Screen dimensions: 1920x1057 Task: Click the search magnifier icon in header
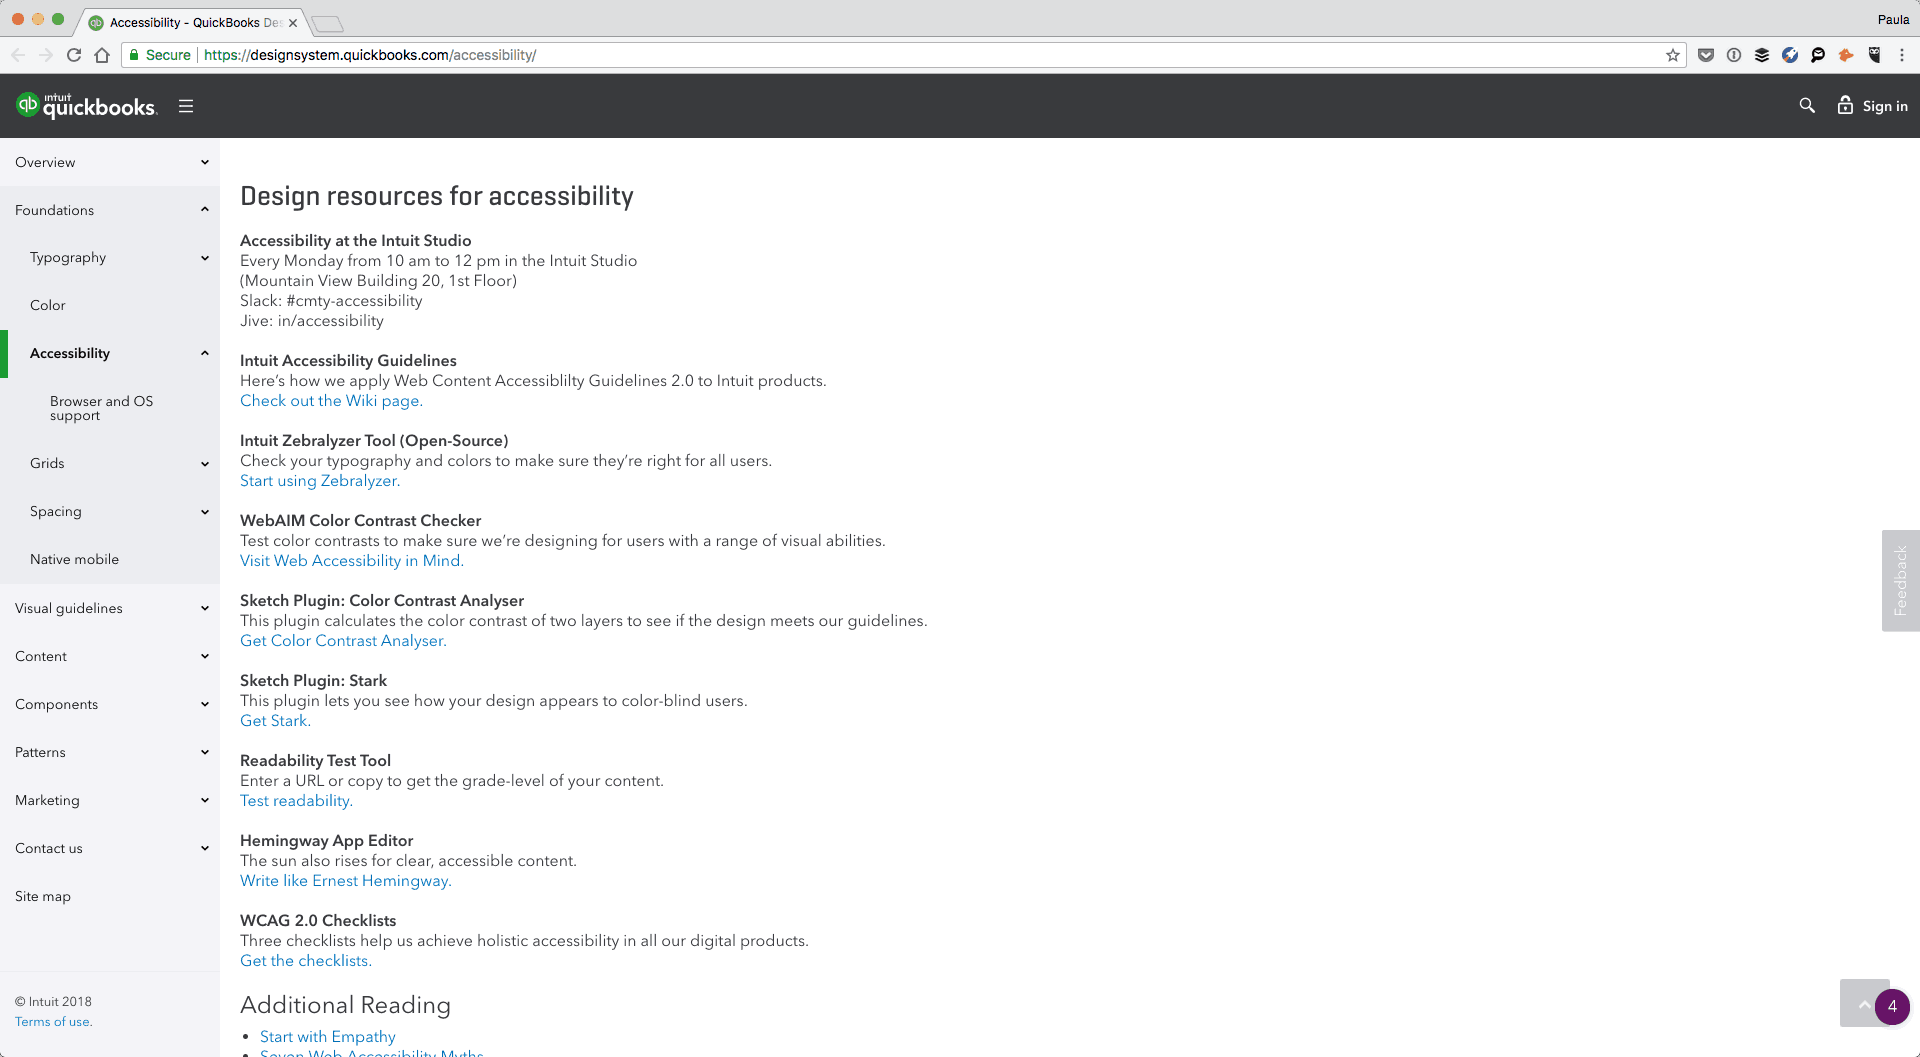coord(1807,105)
